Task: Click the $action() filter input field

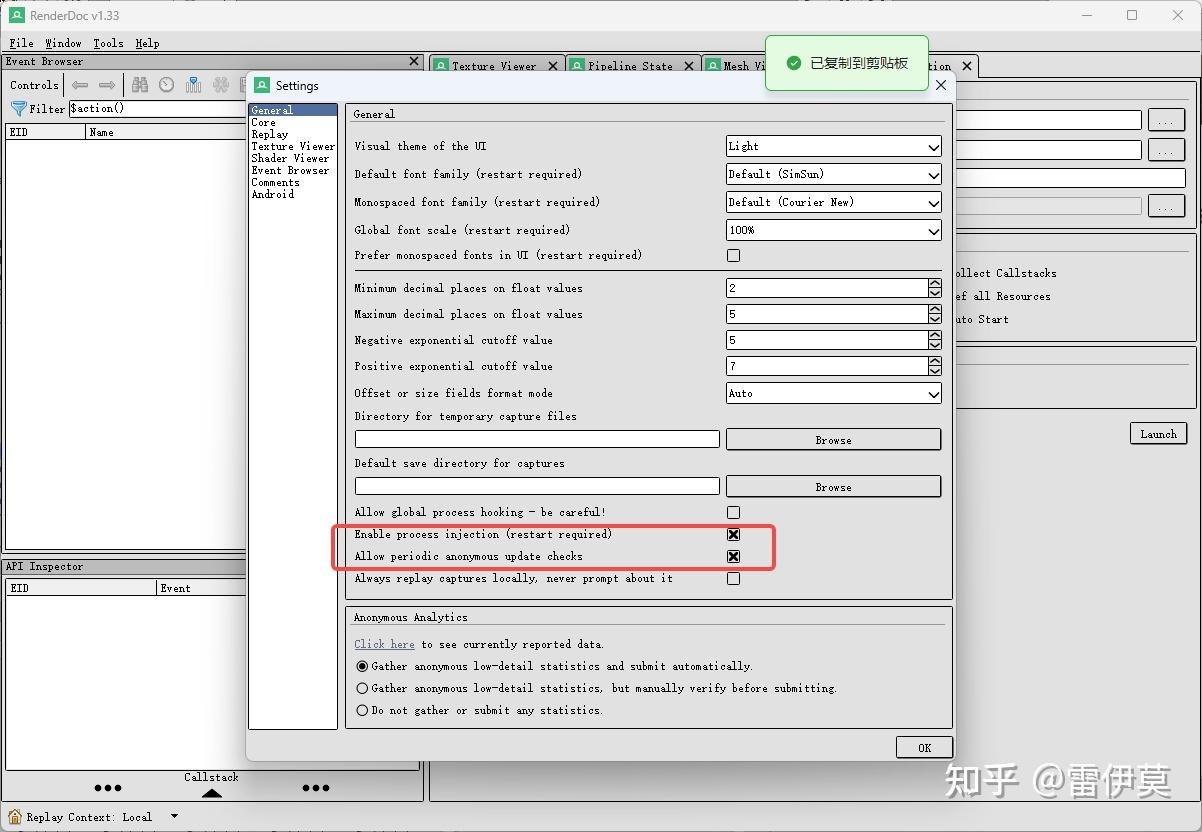Action: pos(155,108)
